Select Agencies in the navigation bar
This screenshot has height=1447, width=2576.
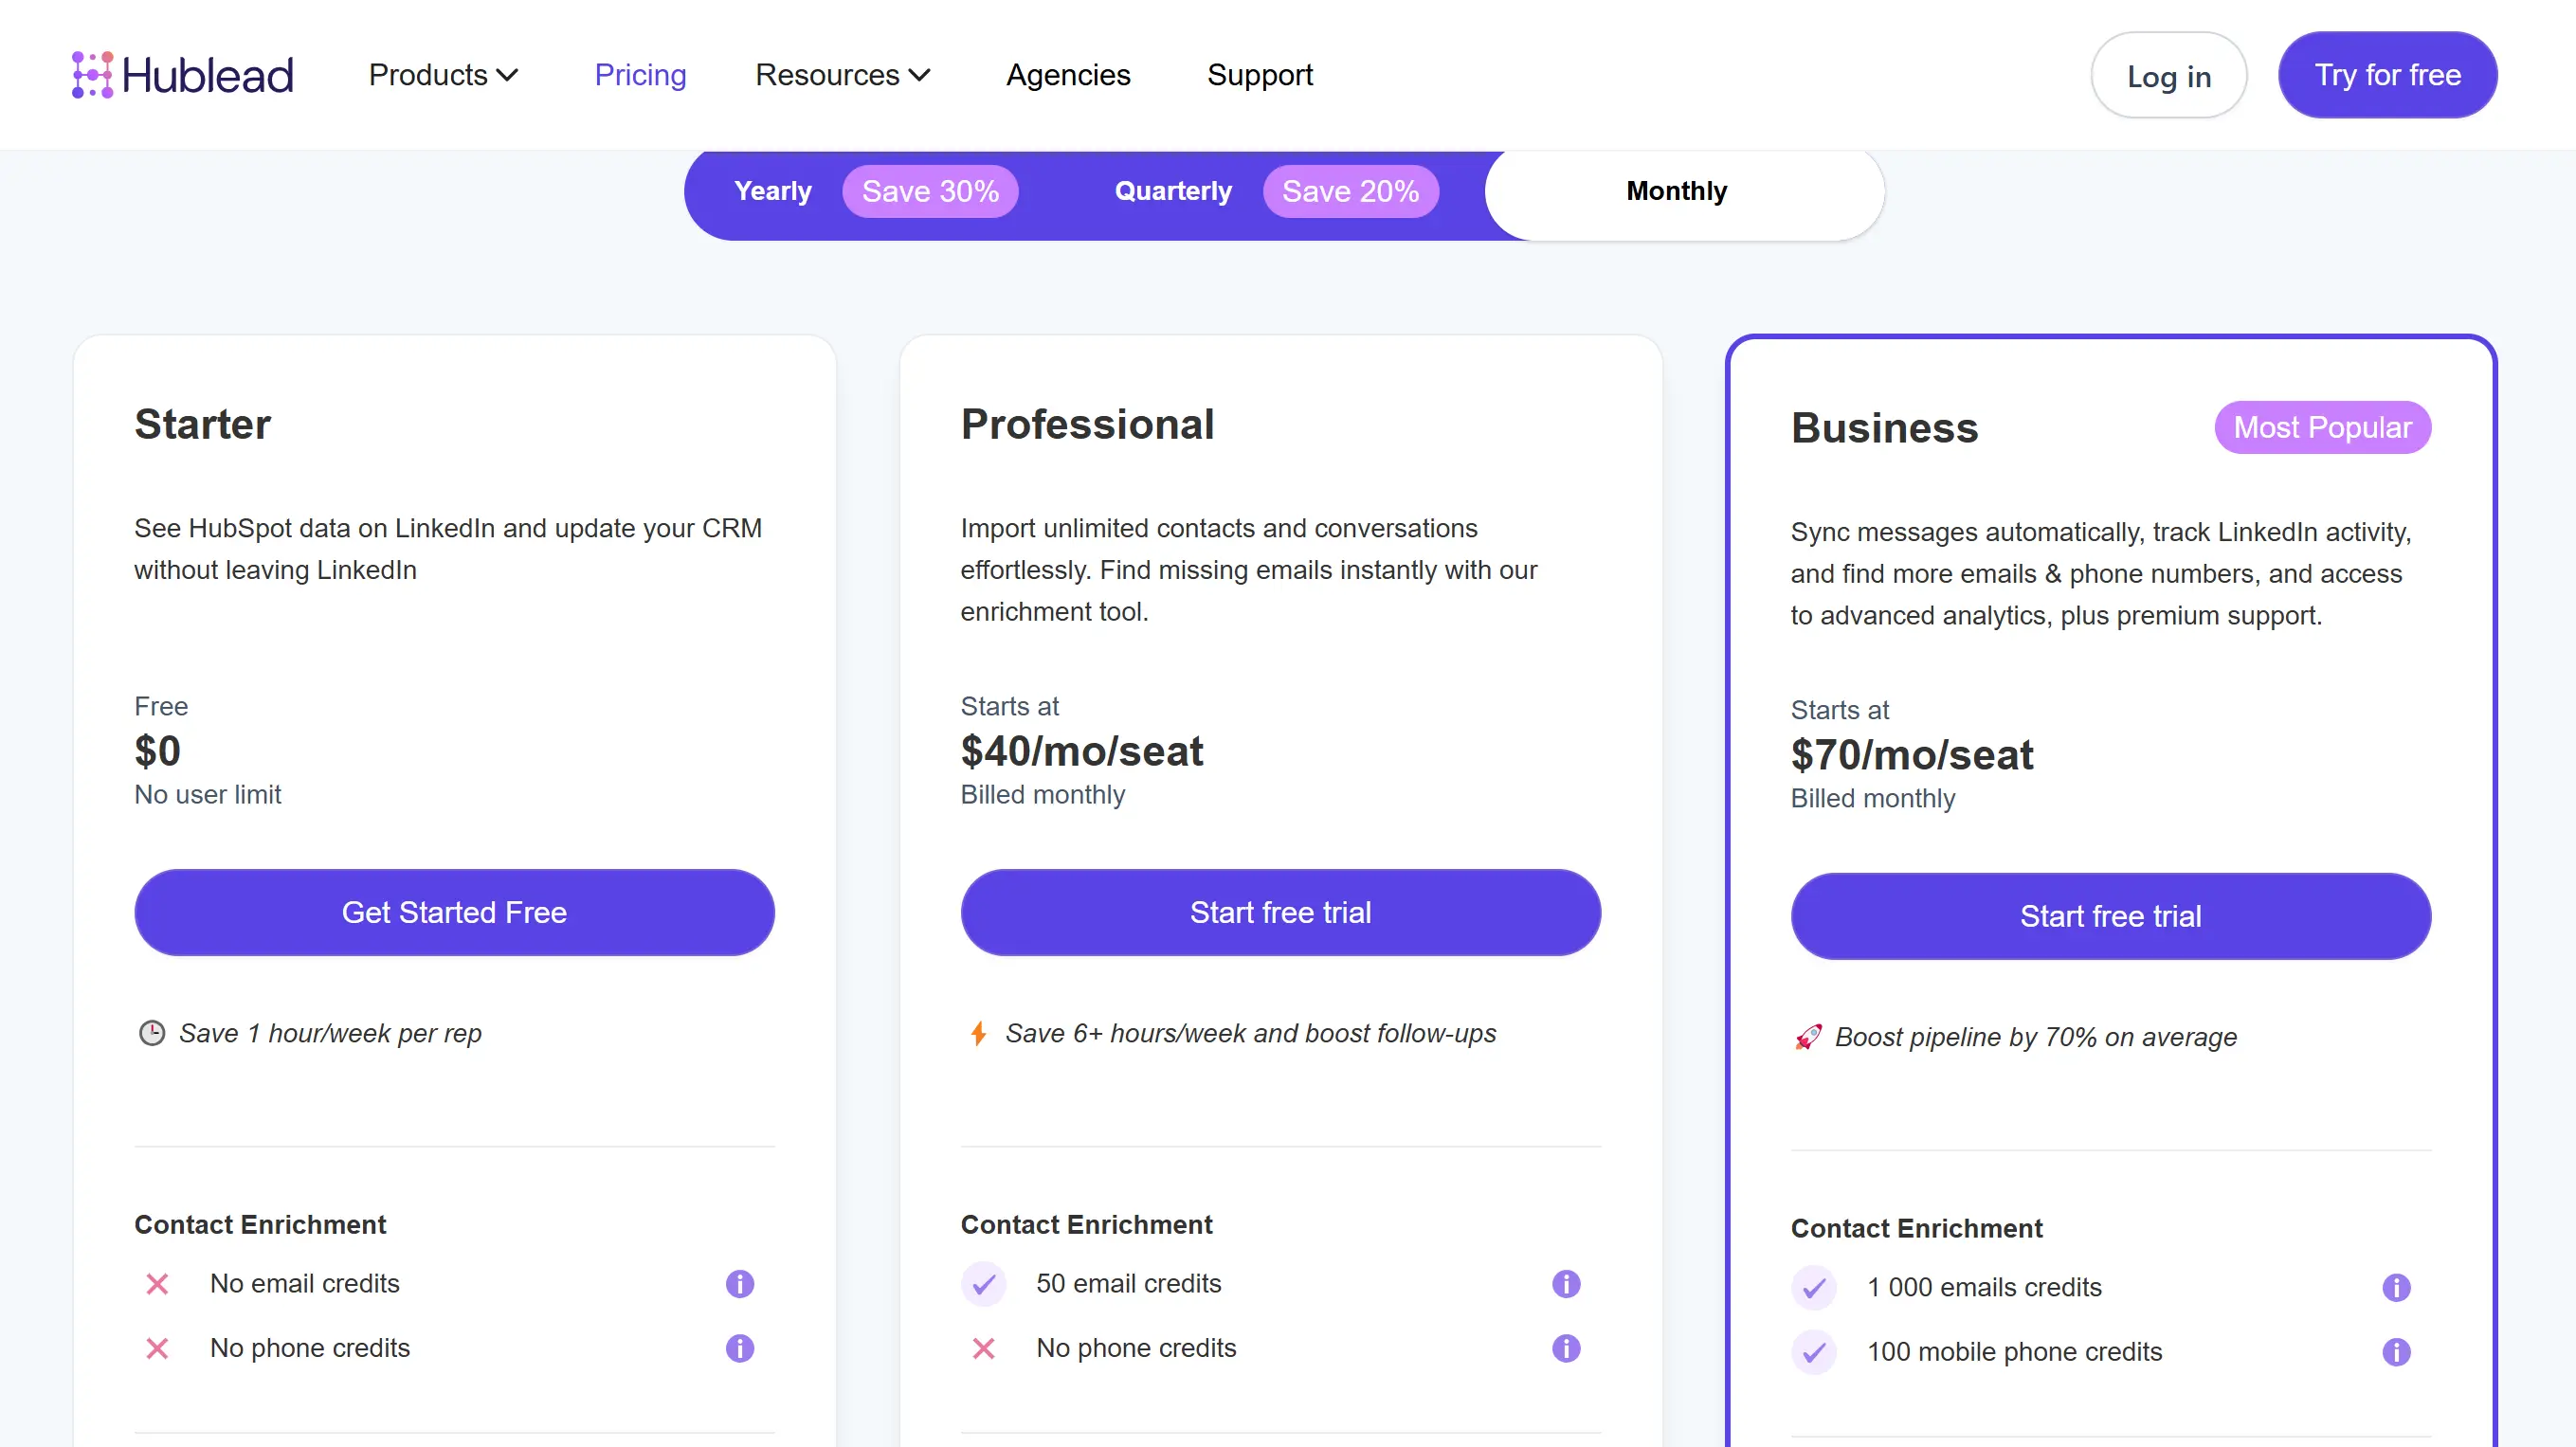tap(1067, 74)
